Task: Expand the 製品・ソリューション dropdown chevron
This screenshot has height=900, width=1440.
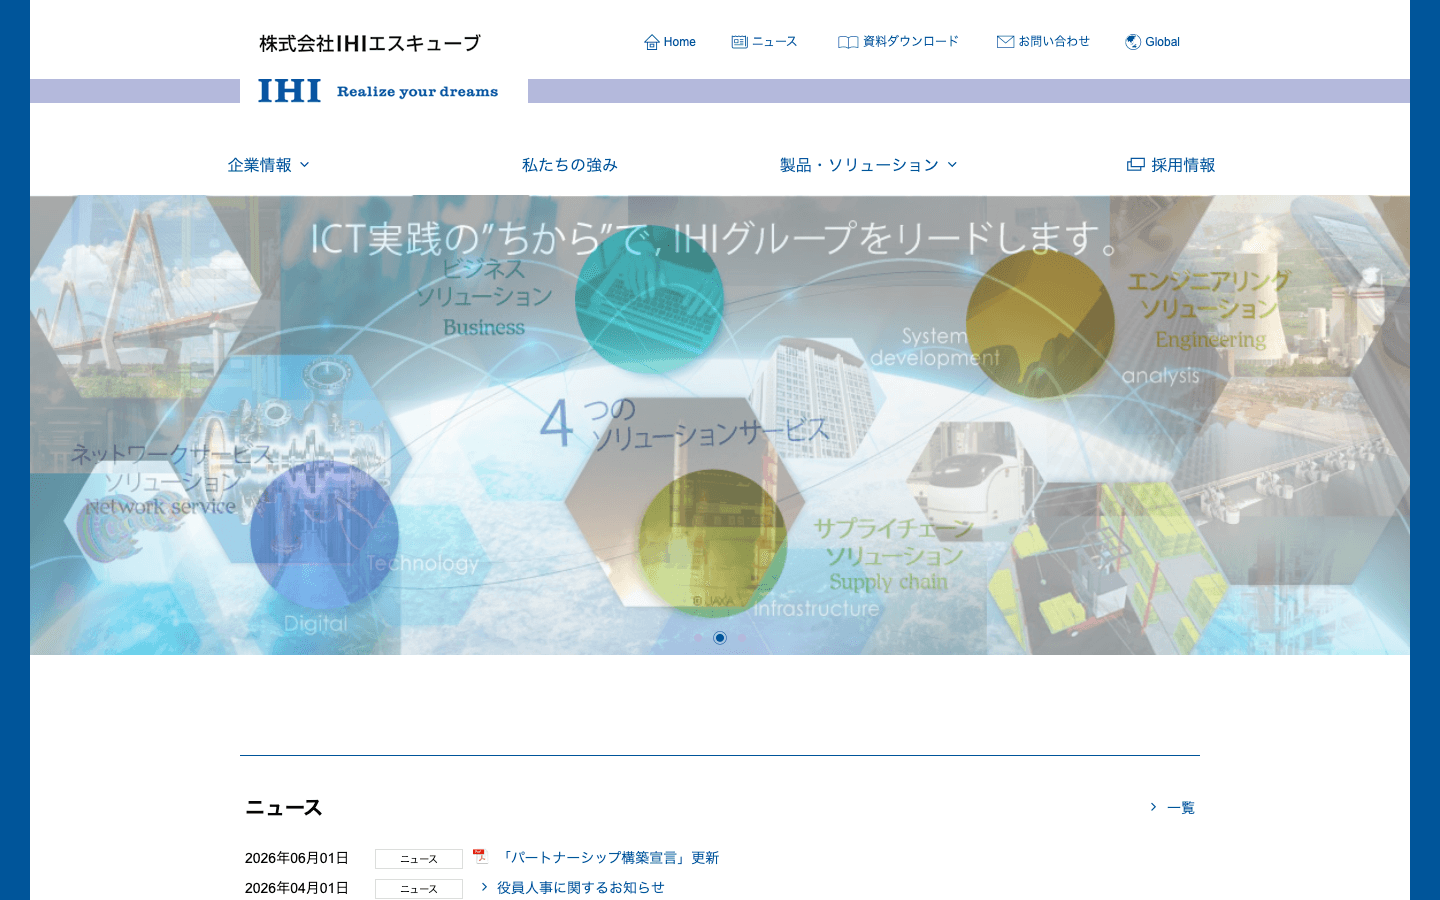Action: pos(952,165)
